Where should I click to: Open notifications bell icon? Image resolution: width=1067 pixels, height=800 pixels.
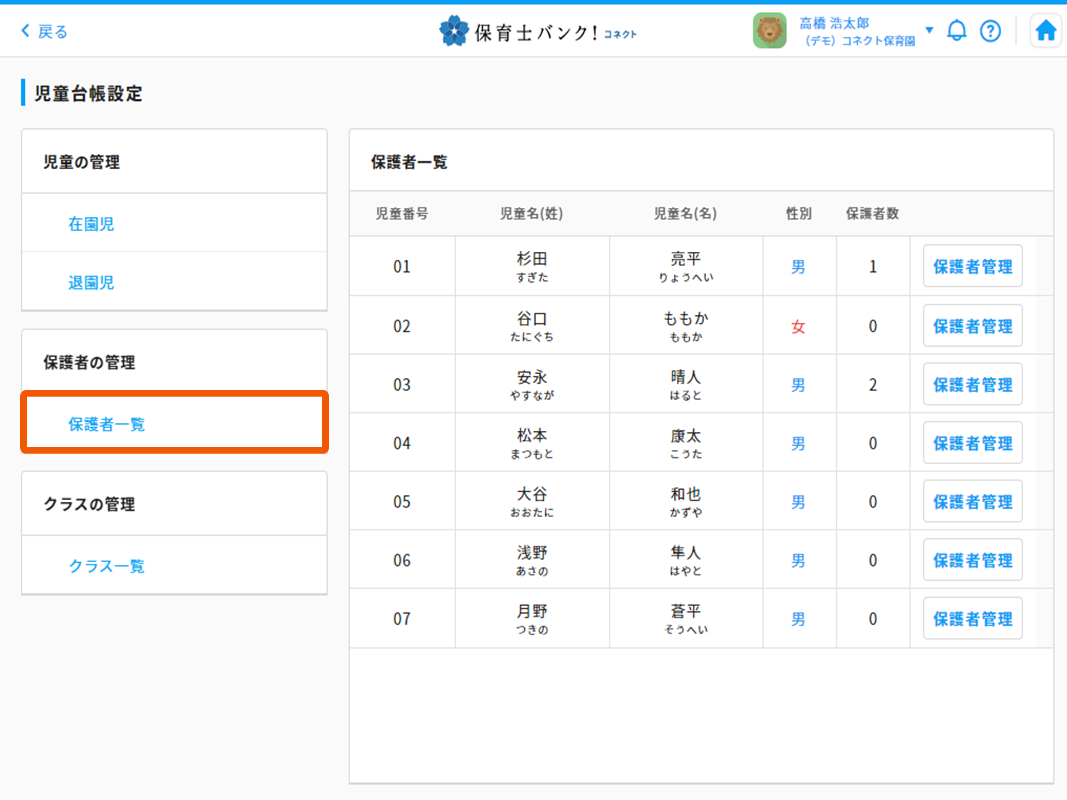coord(957,31)
